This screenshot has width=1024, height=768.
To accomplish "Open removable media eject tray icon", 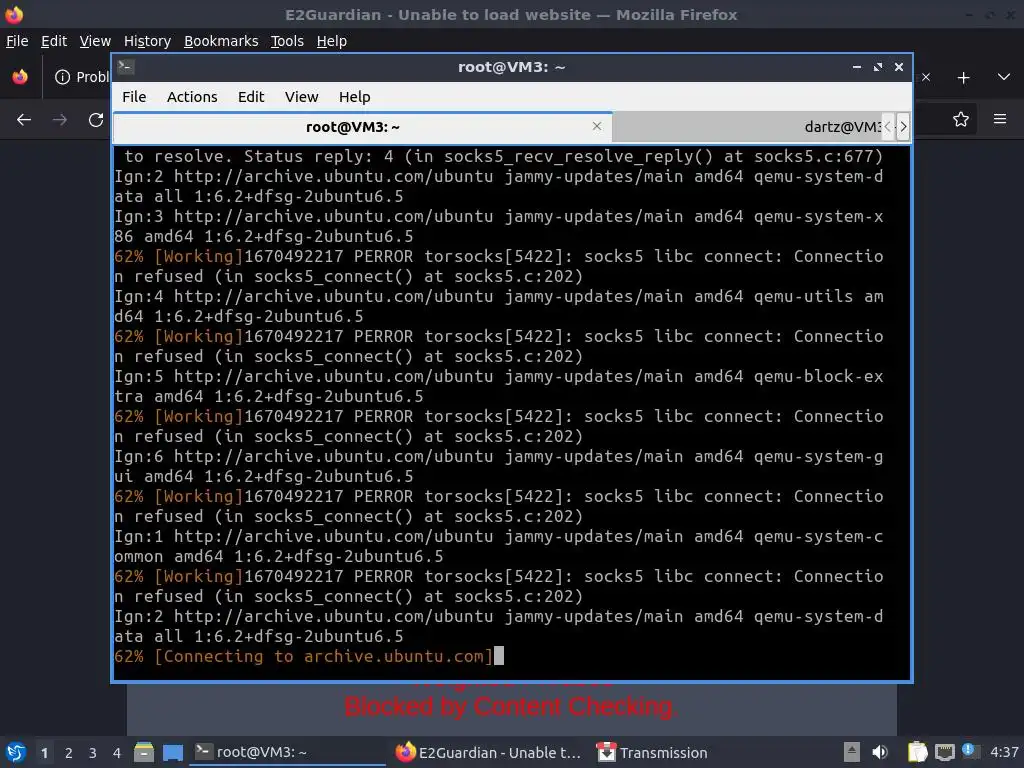I will [852, 752].
